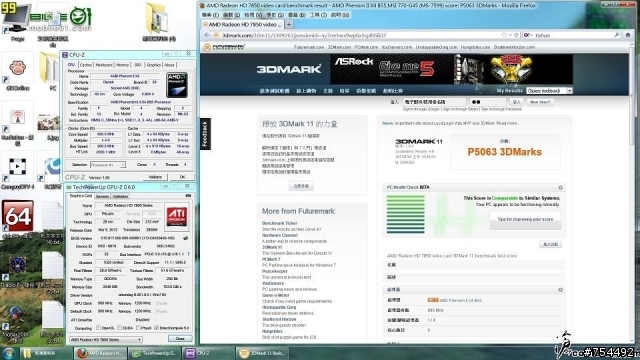
Task: Click the P5063 3DMarks score text
Action: (x=504, y=152)
